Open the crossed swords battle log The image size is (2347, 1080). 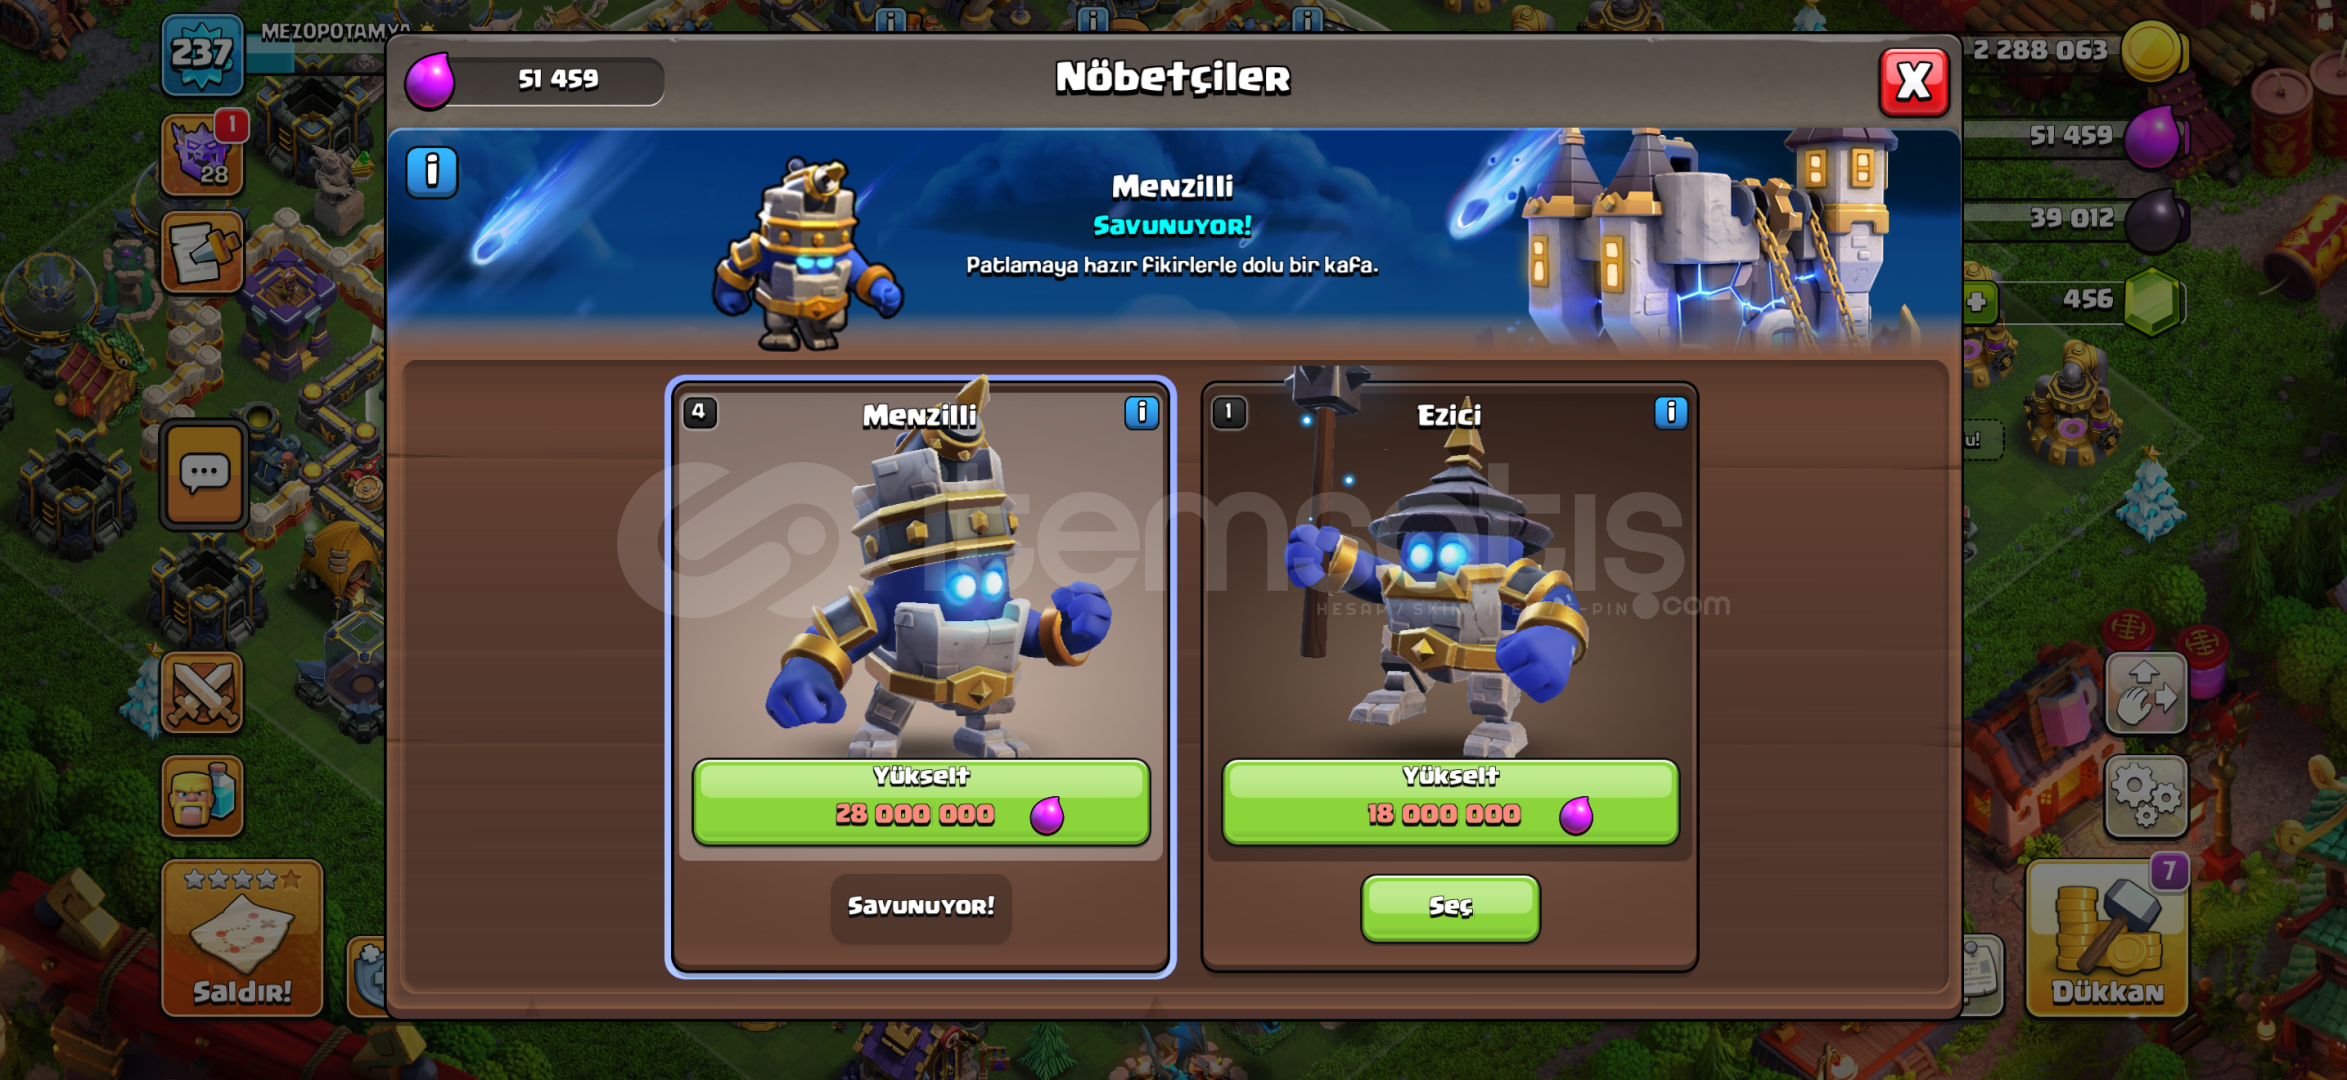(x=203, y=692)
